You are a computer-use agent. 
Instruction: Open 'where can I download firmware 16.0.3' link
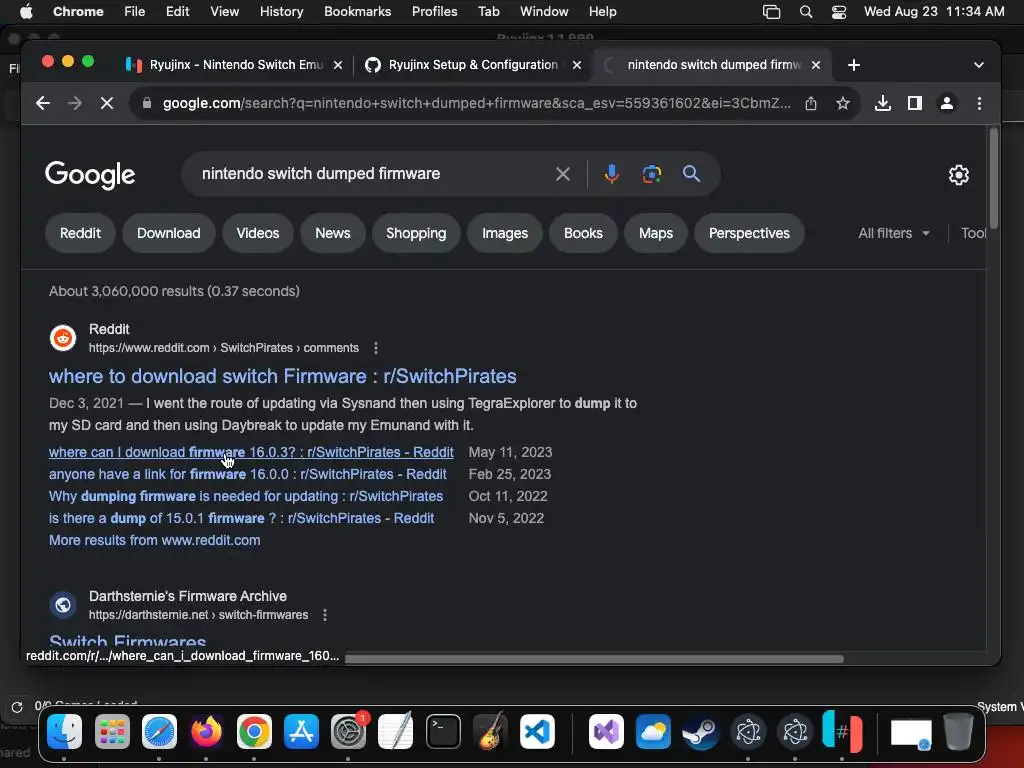click(x=251, y=452)
